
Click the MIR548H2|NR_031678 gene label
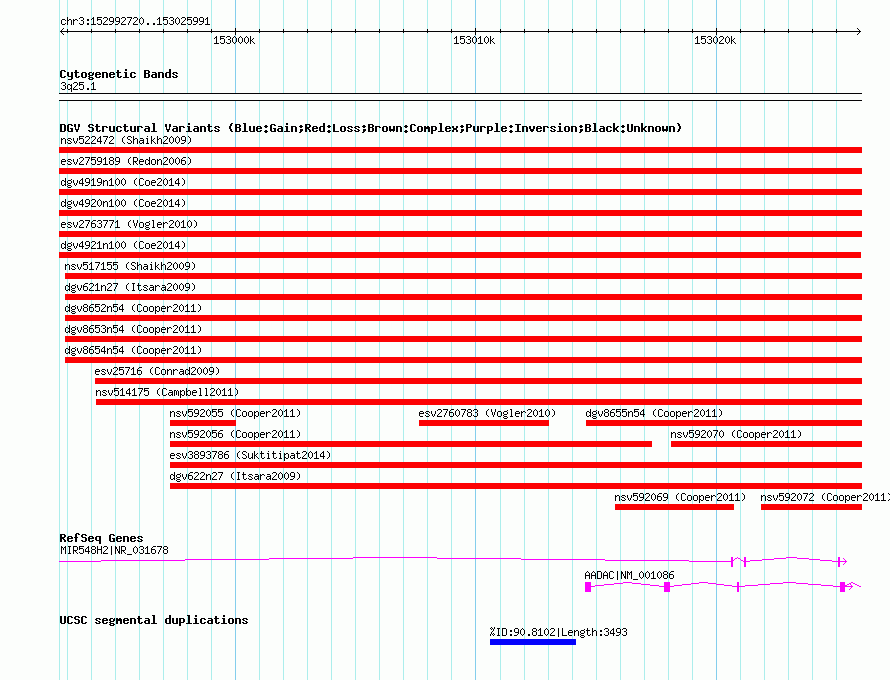(x=114, y=550)
